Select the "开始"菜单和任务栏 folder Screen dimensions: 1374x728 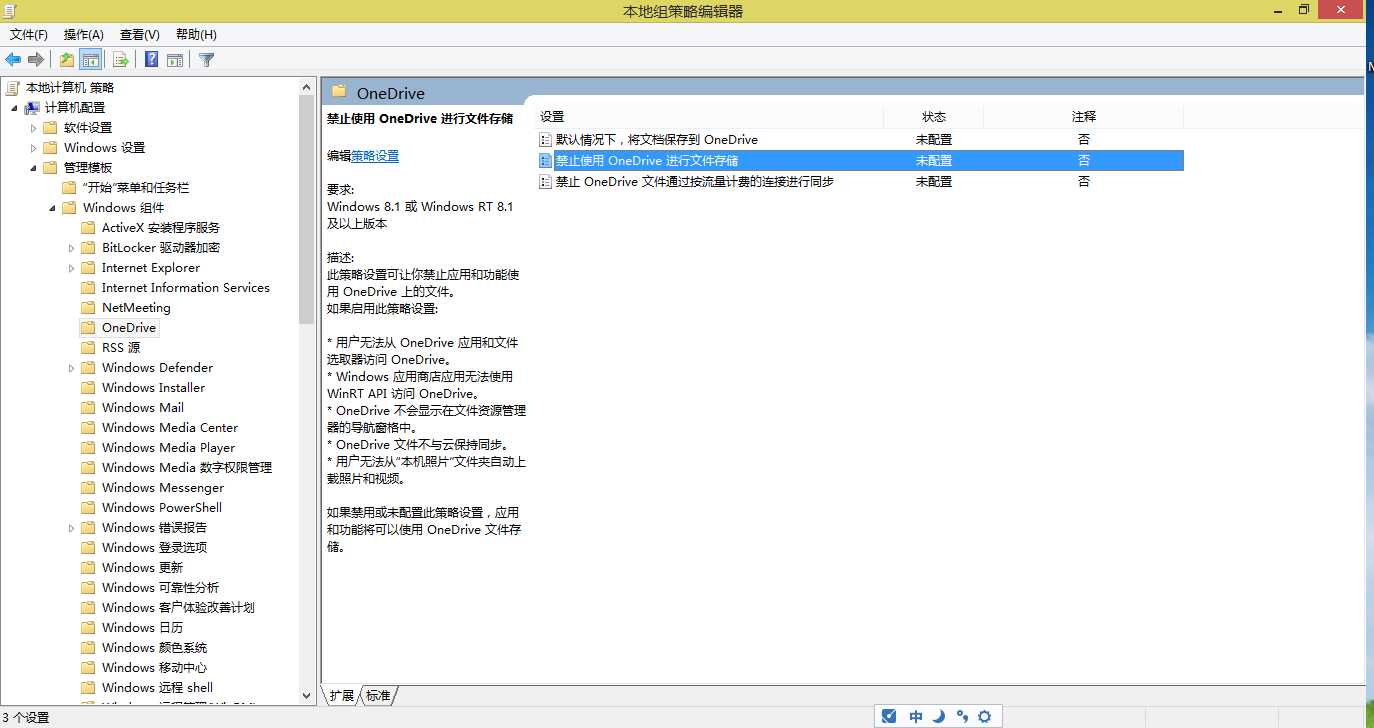(135, 188)
